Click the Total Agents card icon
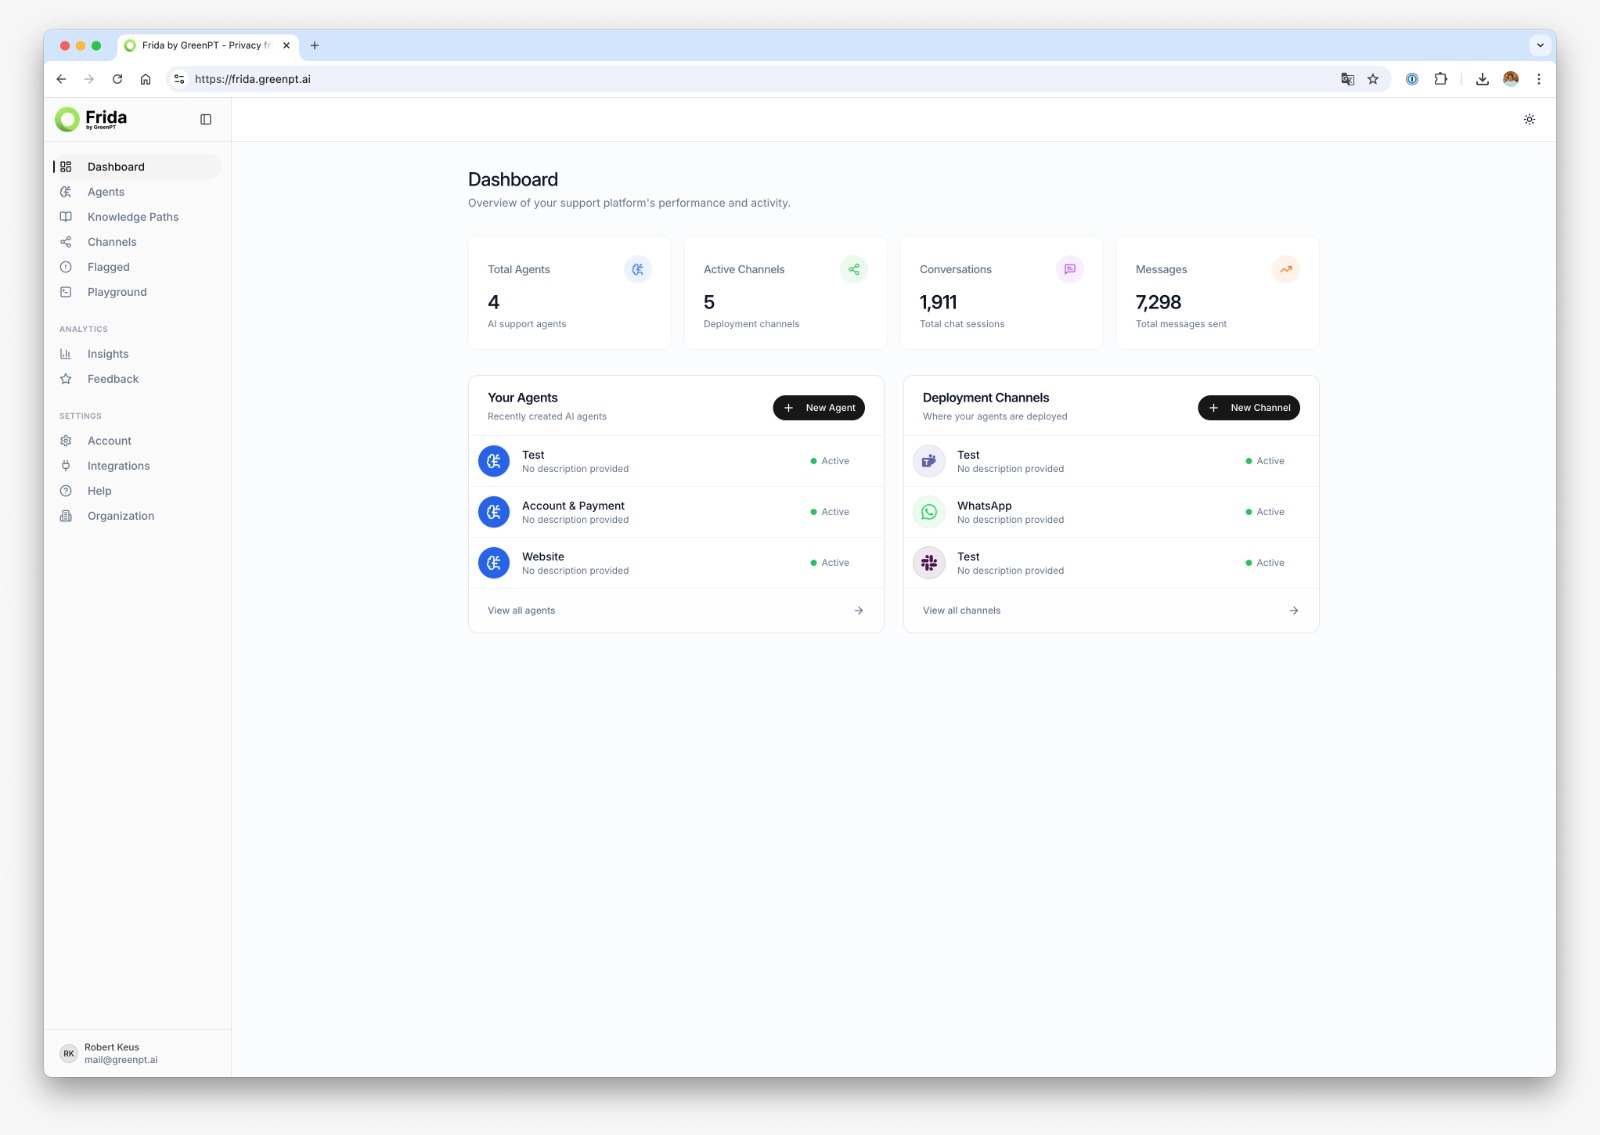 pyautogui.click(x=637, y=269)
